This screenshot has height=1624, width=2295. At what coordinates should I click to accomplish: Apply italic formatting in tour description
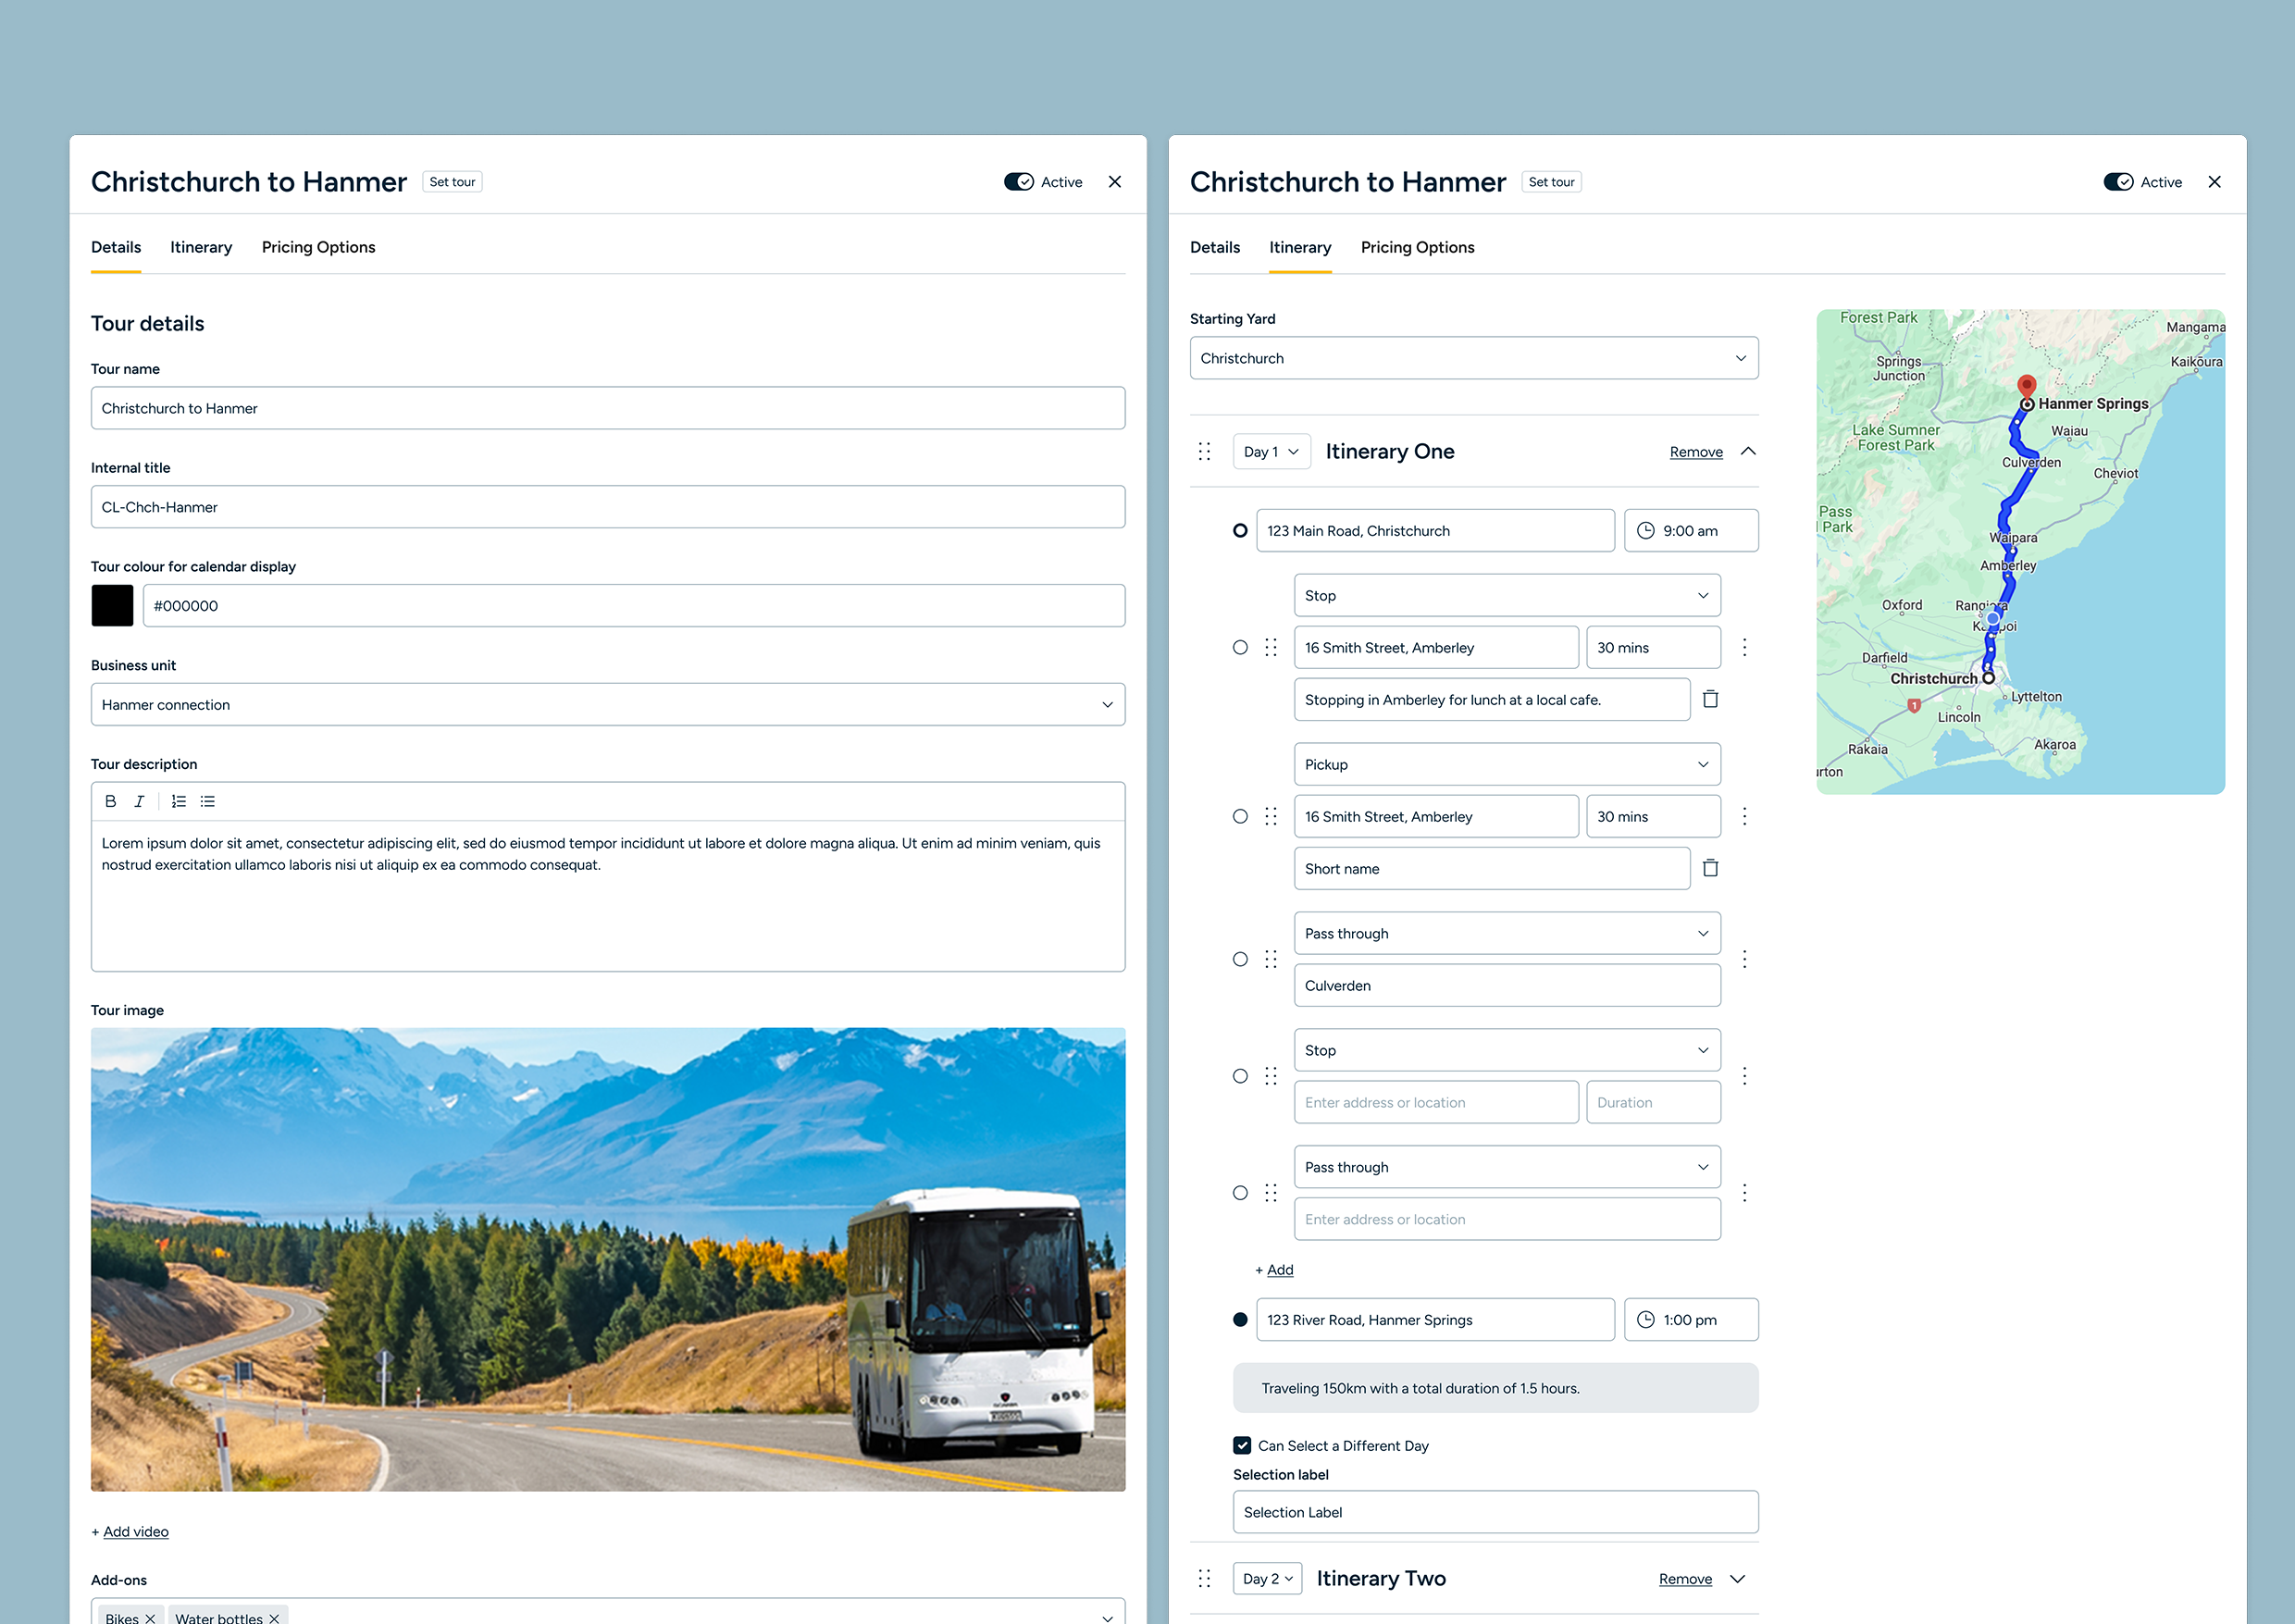coord(139,801)
